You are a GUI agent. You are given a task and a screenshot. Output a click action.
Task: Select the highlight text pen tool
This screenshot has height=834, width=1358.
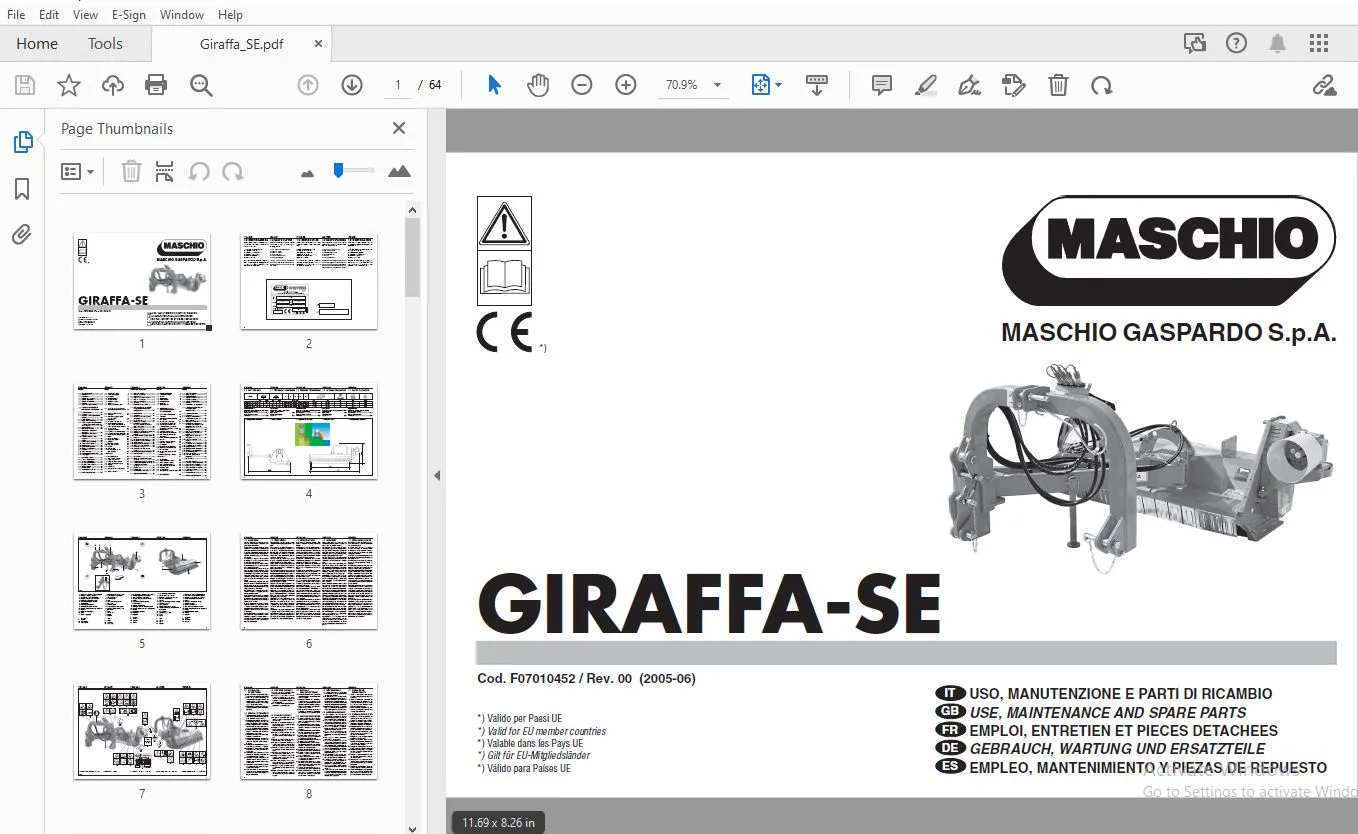point(926,86)
